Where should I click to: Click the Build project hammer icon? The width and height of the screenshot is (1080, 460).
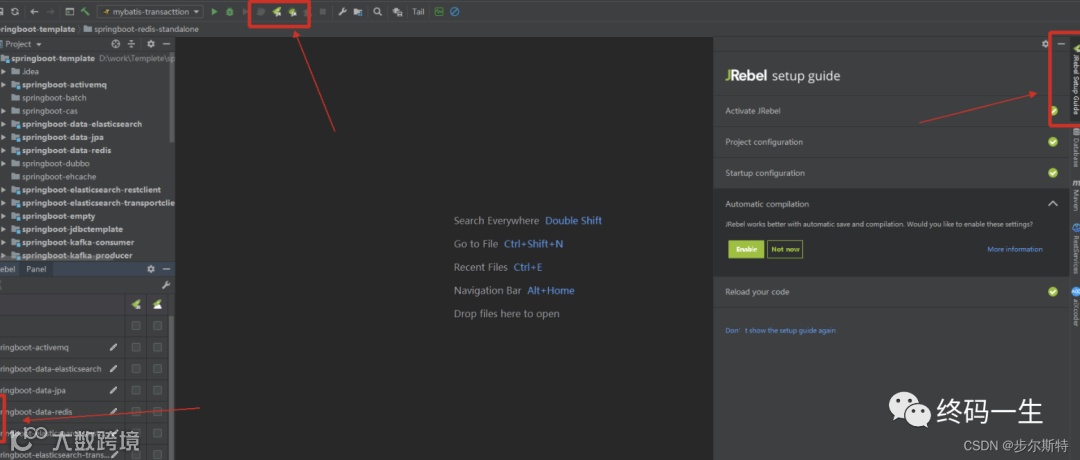(85, 12)
